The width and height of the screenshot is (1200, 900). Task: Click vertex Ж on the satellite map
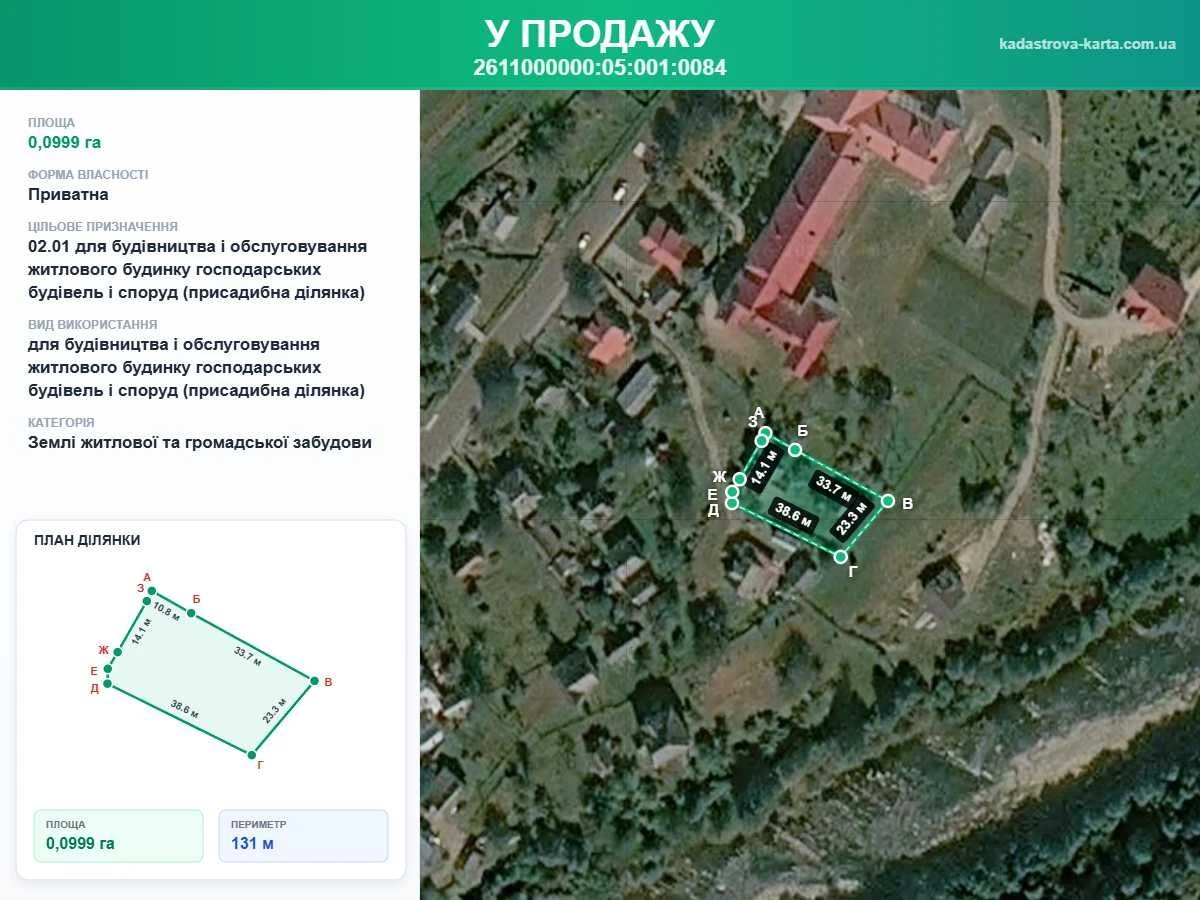pyautogui.click(x=740, y=479)
